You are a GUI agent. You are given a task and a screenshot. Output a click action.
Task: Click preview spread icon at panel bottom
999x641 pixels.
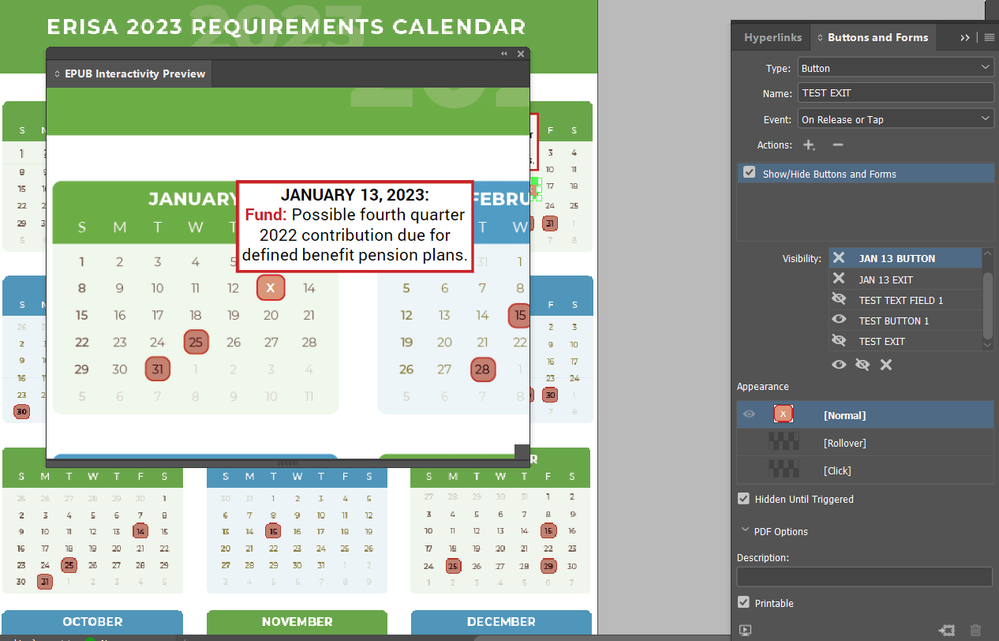coord(745,630)
